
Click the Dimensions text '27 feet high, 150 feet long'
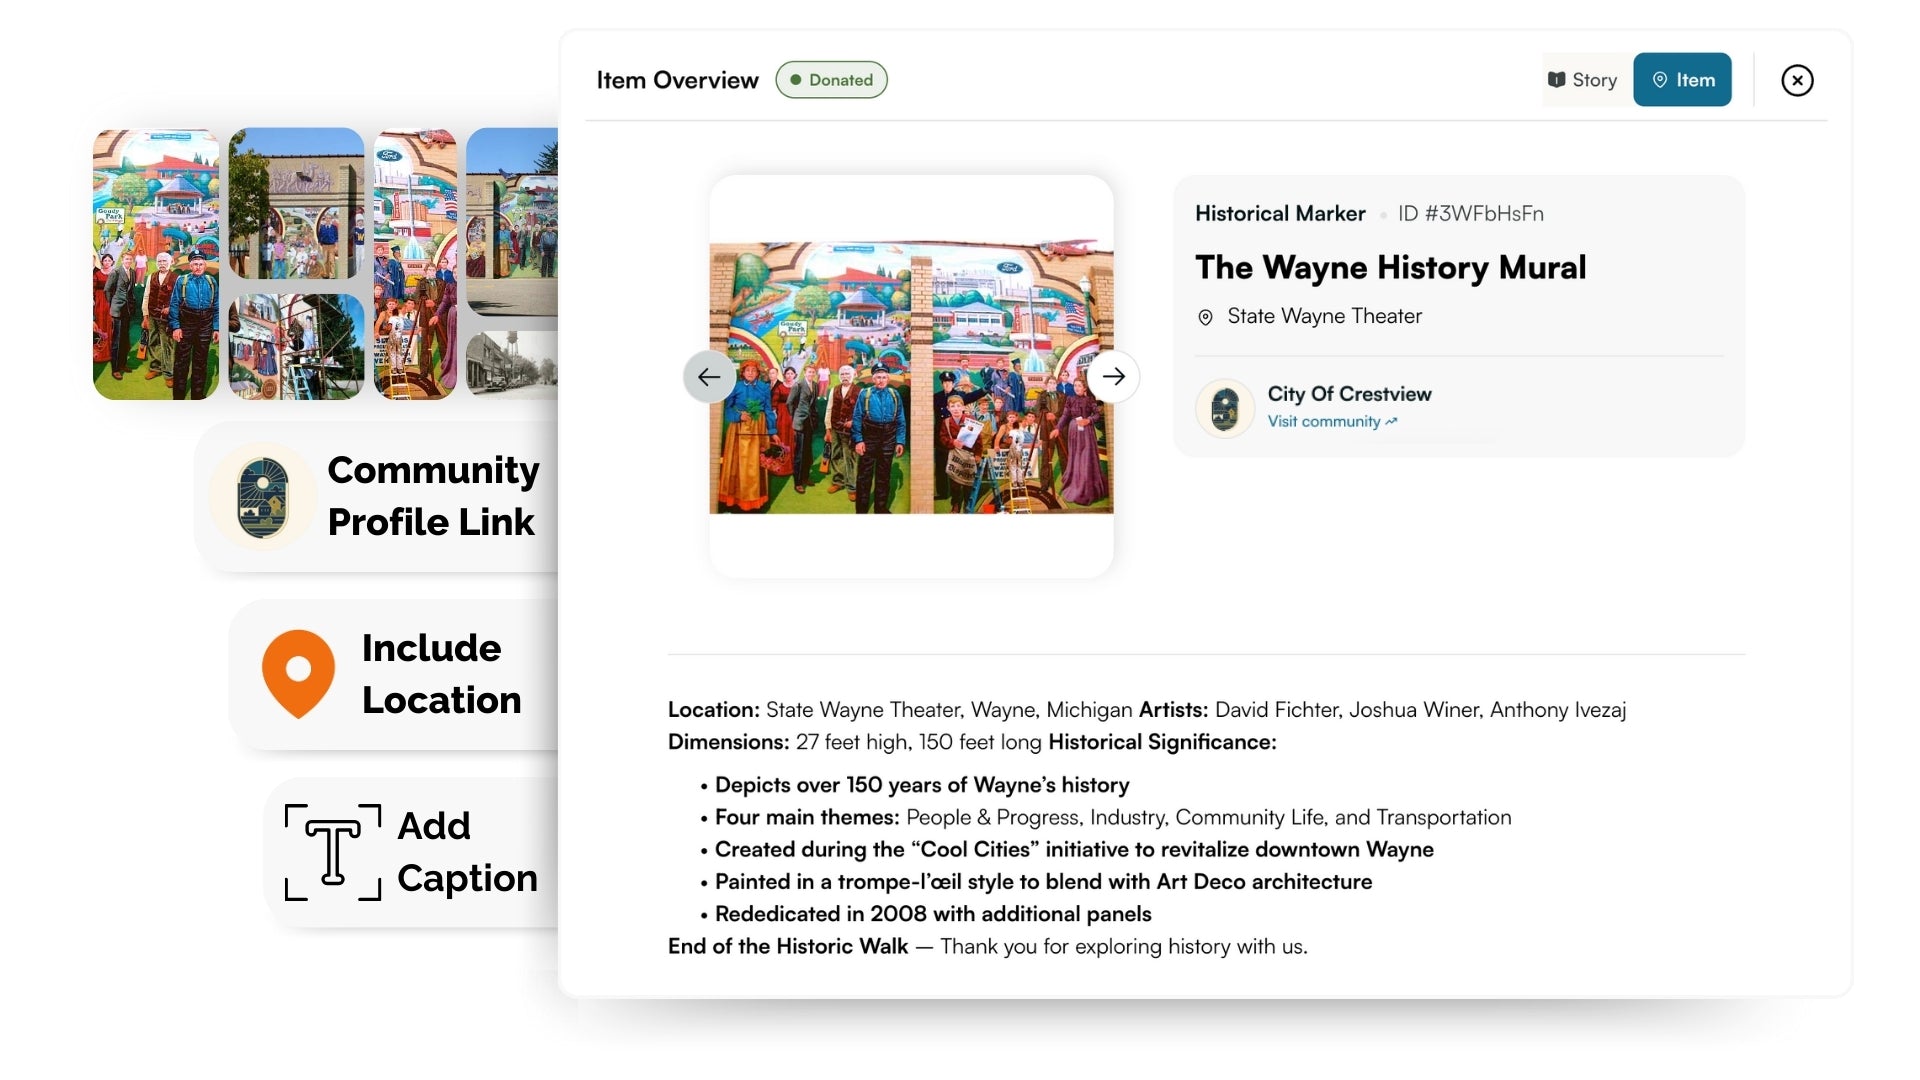[x=918, y=742]
